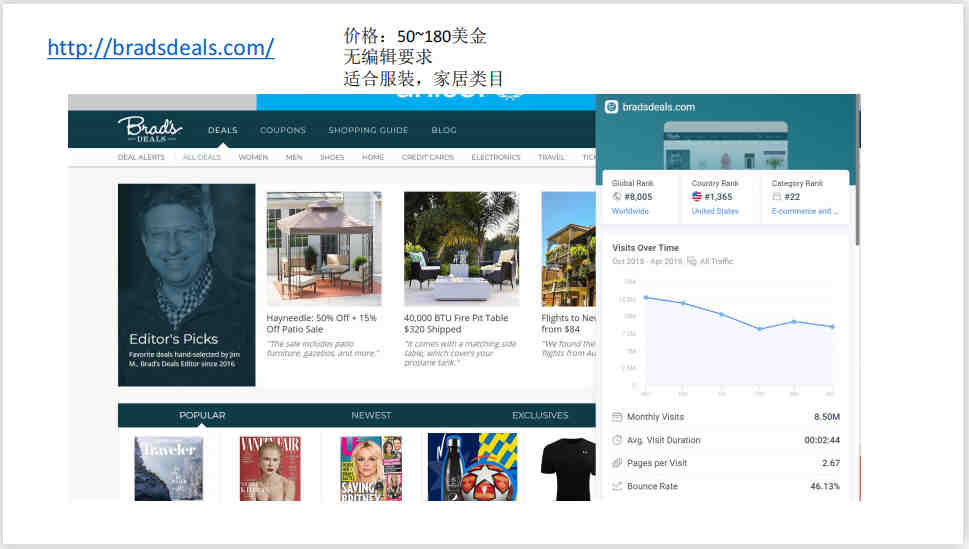Click the Visits Over Time heading
The height and width of the screenshot is (549, 969).
pos(645,248)
